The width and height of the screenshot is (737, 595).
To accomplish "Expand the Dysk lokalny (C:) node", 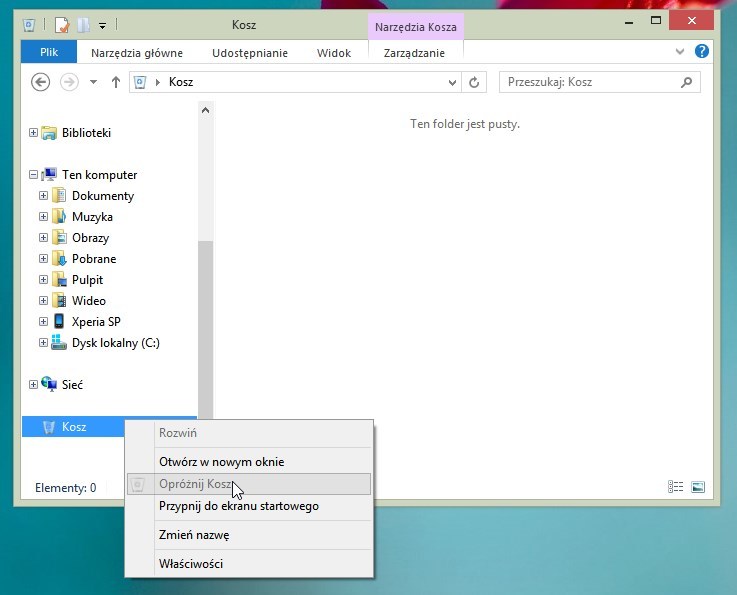I will (x=43, y=343).
